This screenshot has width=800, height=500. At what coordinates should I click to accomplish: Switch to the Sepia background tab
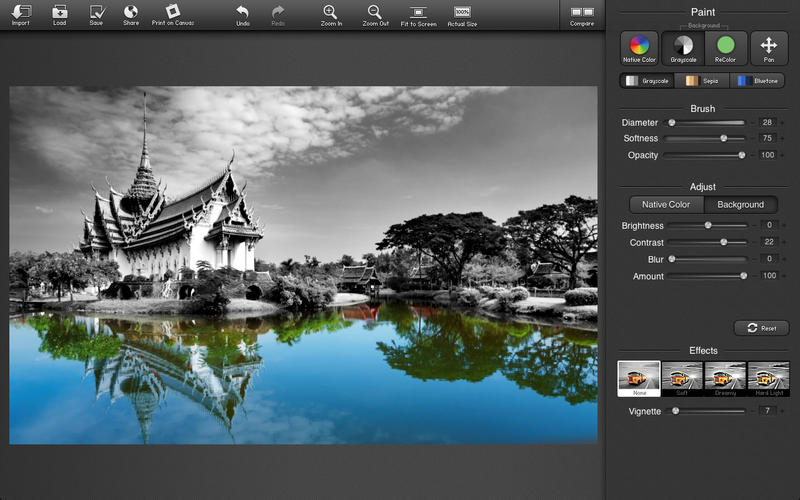point(700,81)
